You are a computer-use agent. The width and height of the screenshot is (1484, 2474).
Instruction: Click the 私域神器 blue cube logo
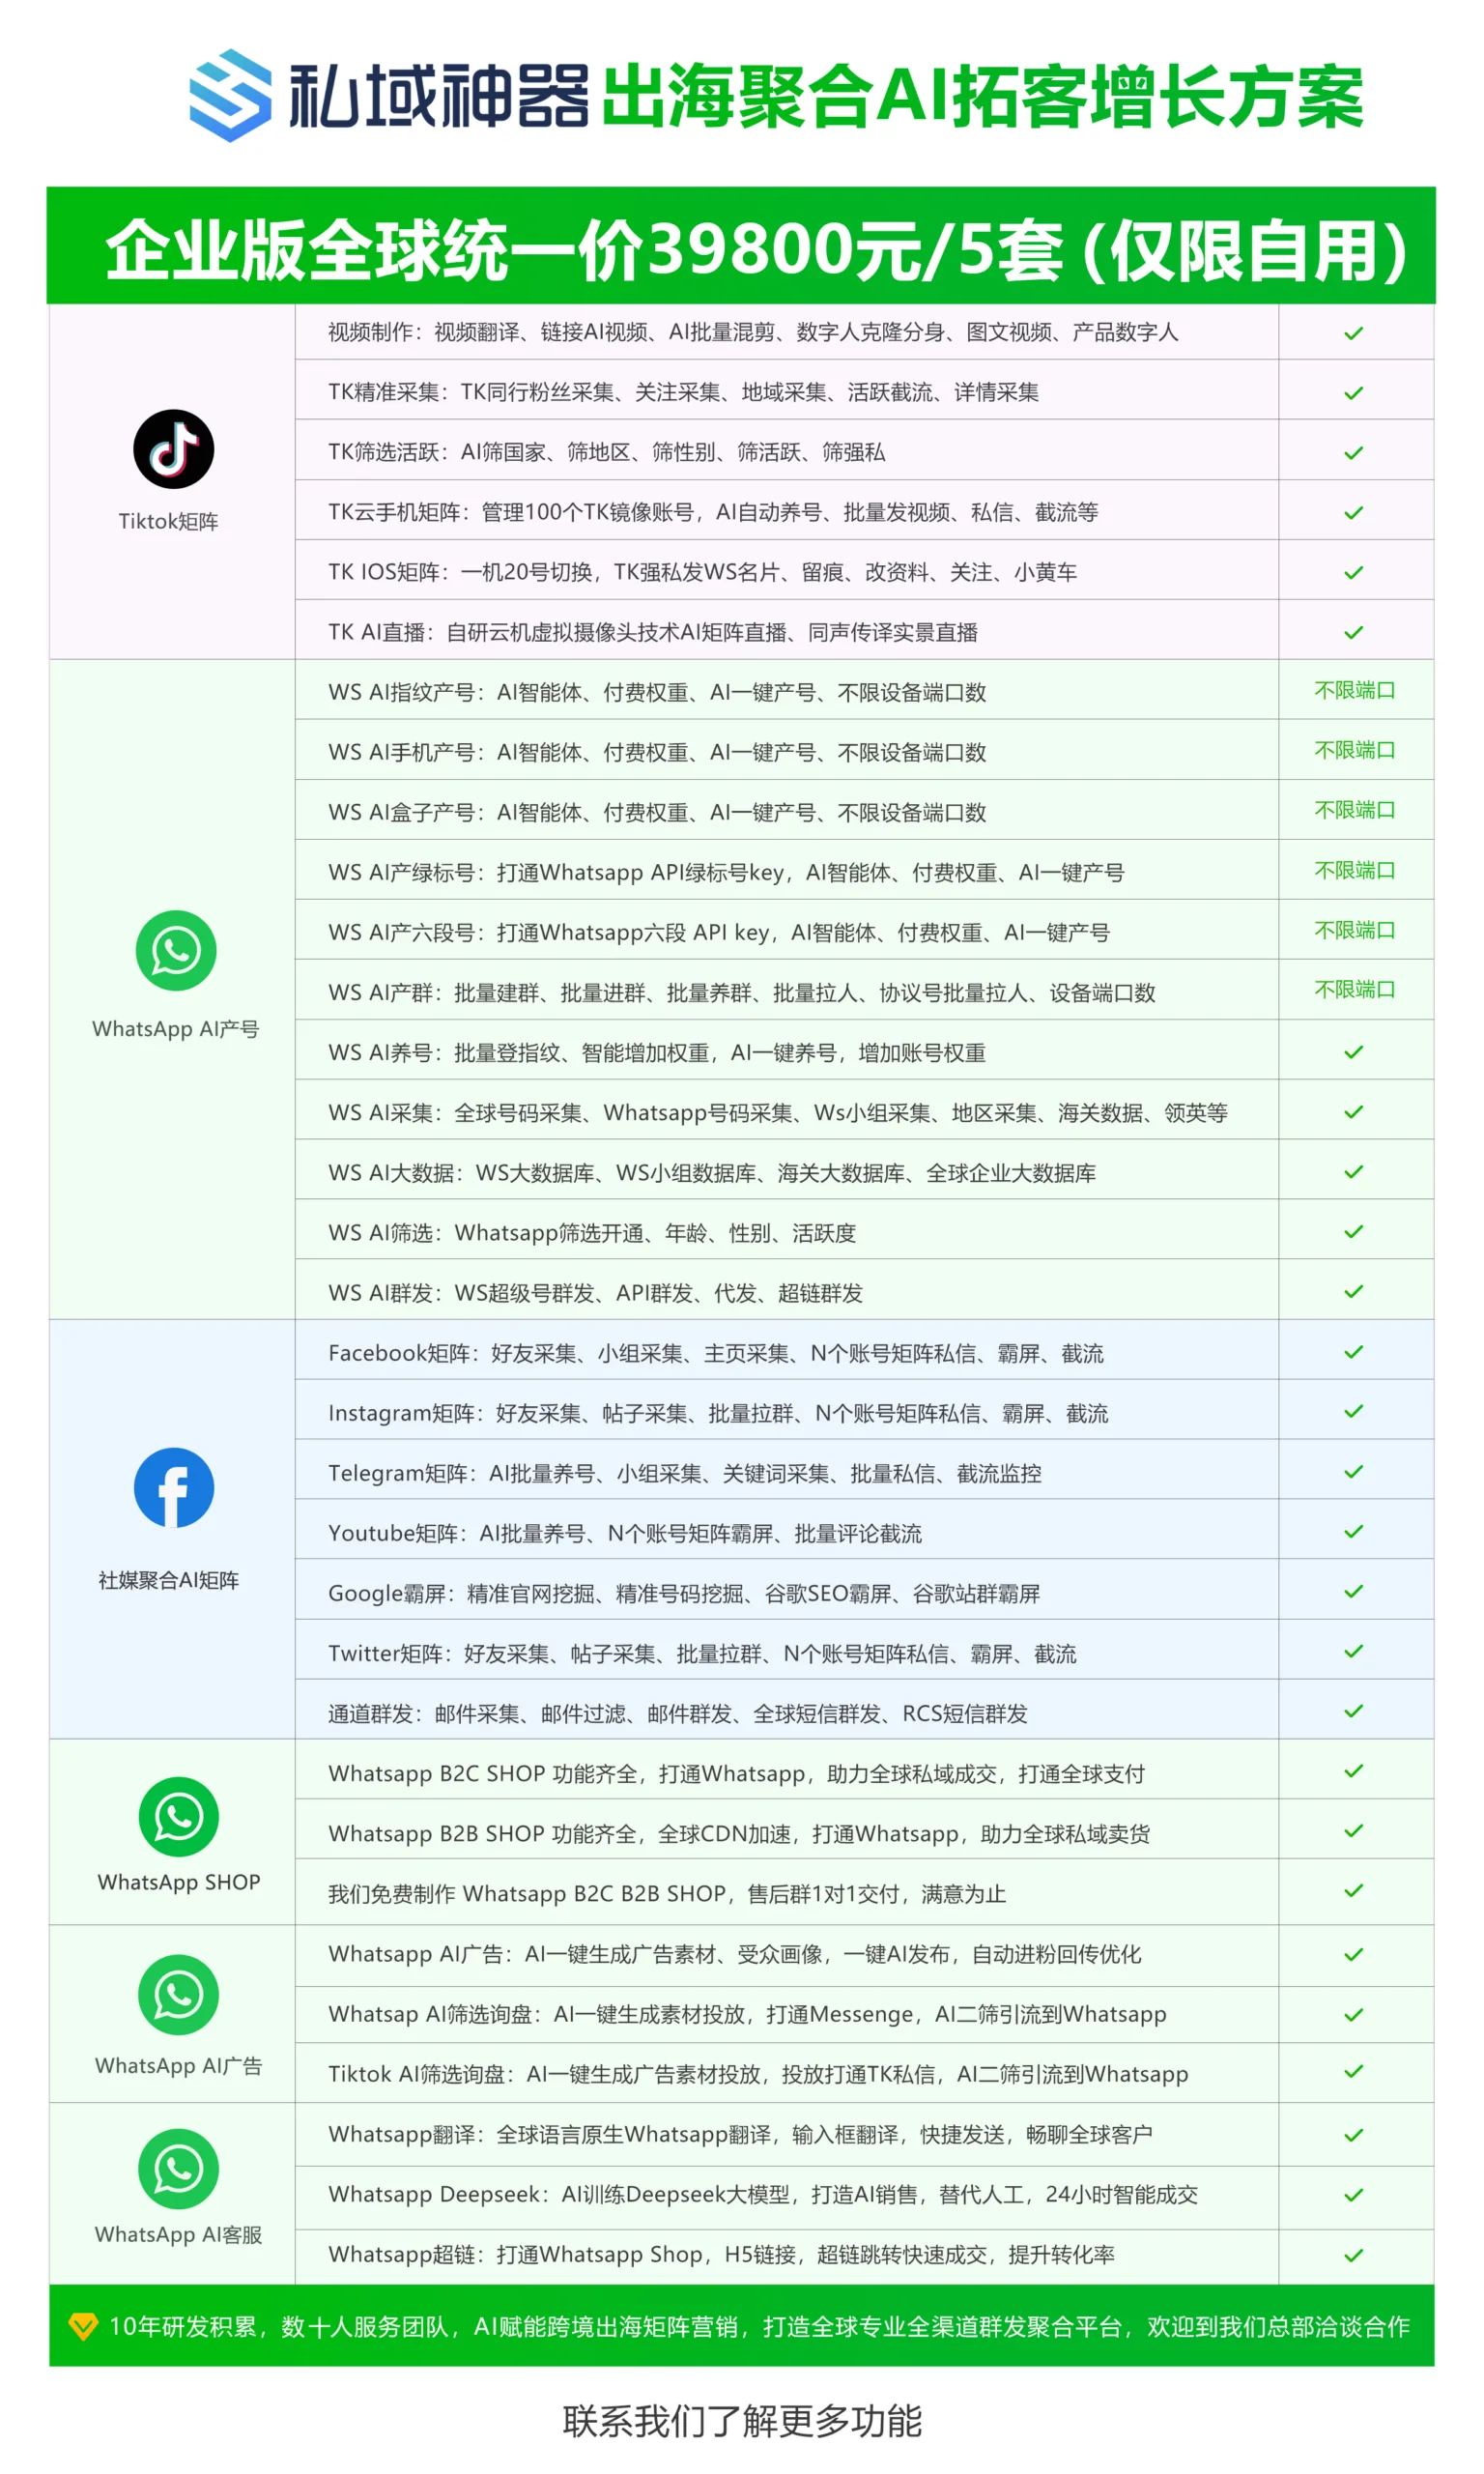point(230,96)
